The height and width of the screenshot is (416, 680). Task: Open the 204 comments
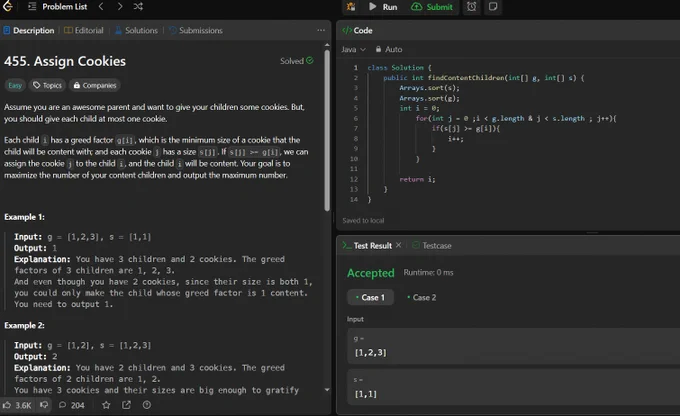[x=72, y=405]
